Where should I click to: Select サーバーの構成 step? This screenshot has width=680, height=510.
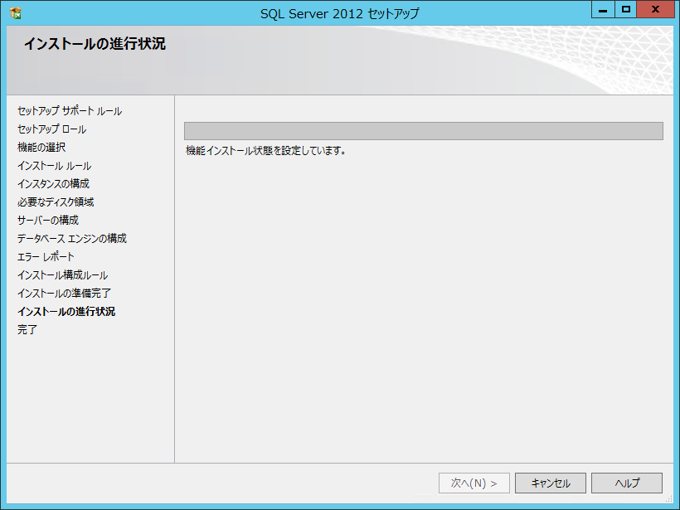[x=48, y=220]
